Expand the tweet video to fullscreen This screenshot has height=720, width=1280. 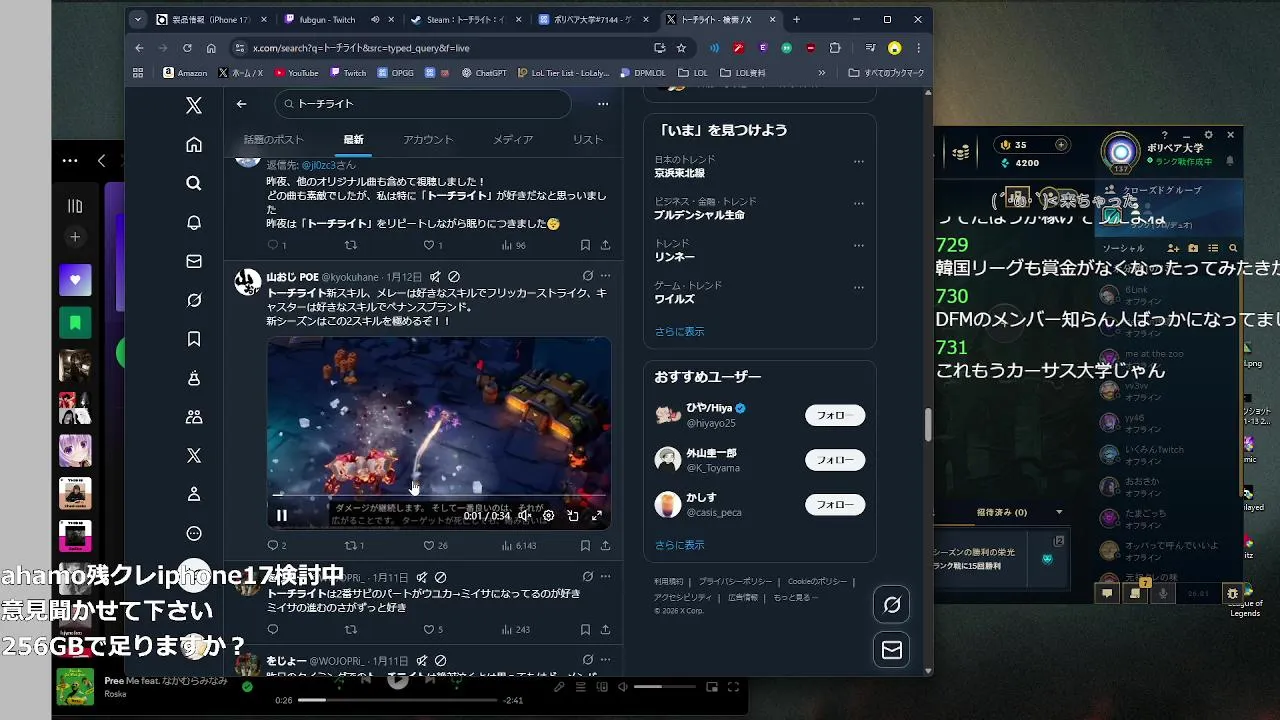click(x=597, y=516)
